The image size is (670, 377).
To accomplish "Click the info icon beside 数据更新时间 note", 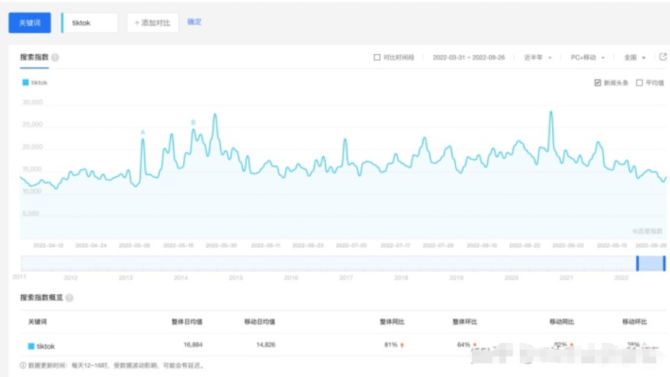I will (23, 365).
